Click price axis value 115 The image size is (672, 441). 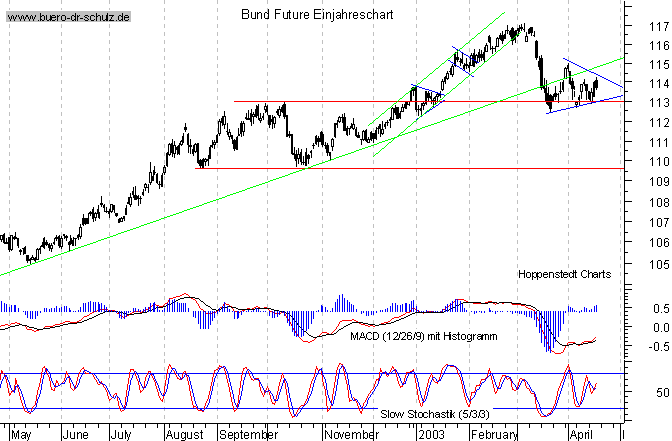(x=659, y=65)
